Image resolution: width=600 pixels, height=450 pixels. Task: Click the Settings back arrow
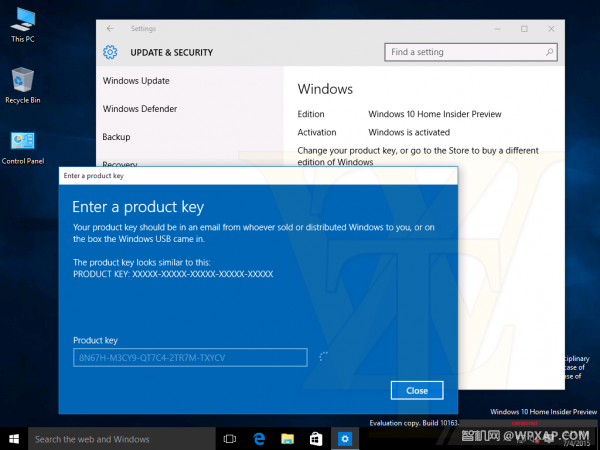tap(110, 29)
